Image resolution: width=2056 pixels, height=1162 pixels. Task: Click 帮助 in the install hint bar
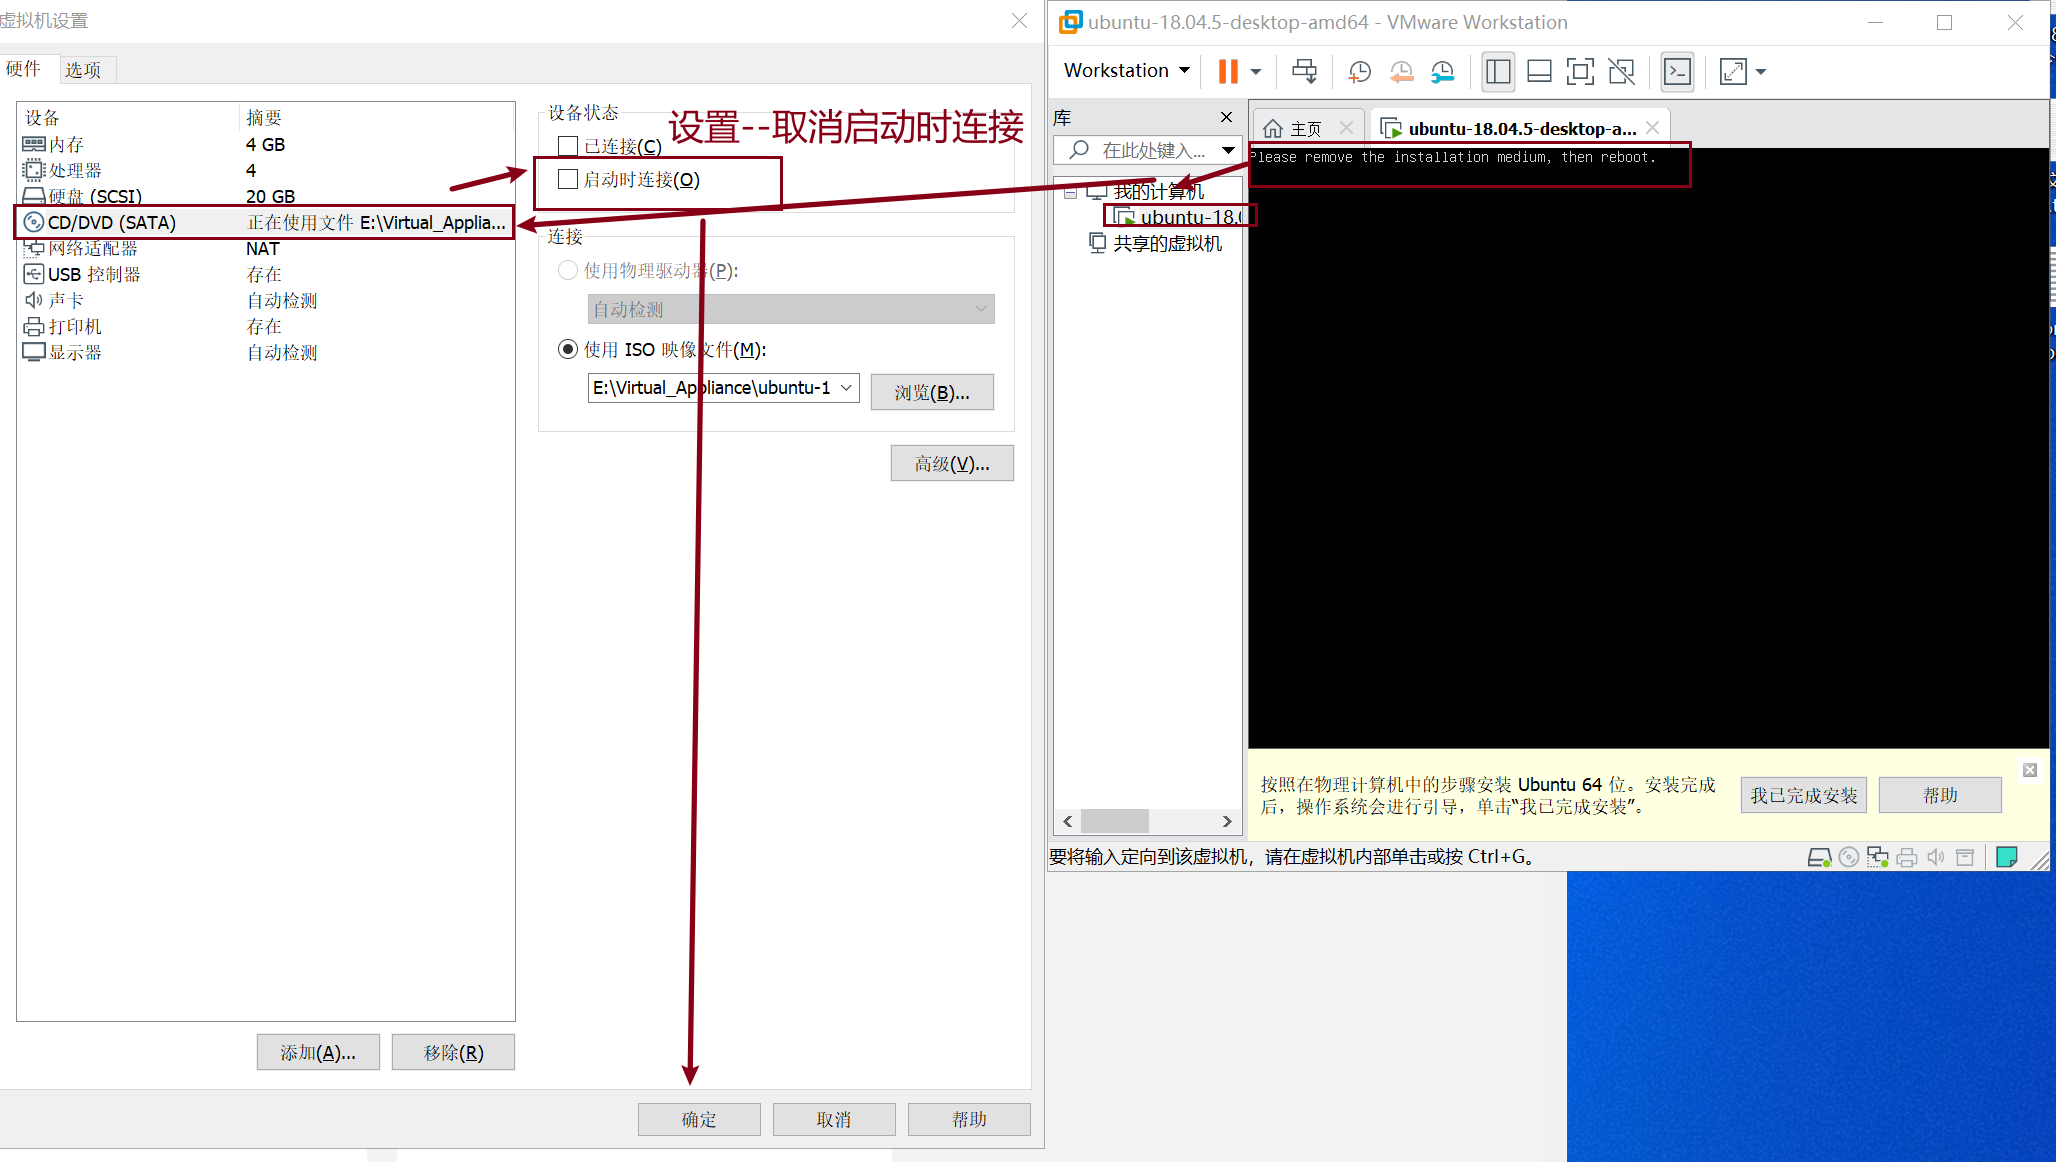[x=1940, y=795]
